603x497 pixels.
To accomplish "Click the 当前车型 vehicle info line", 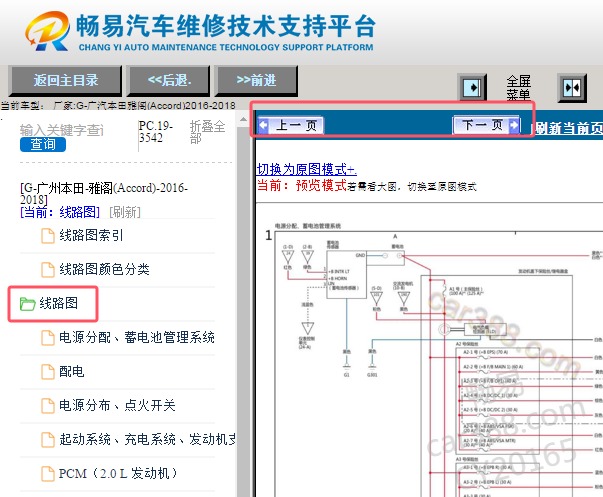I will (x=118, y=105).
